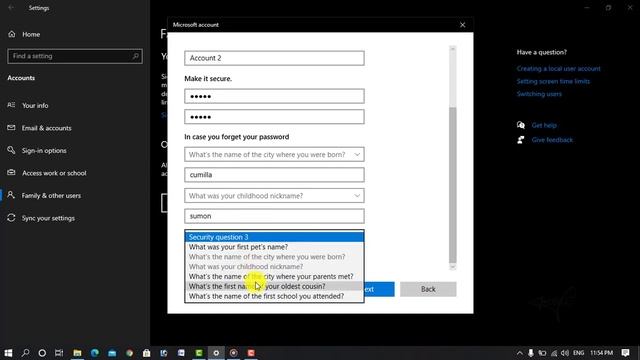The height and width of the screenshot is (360, 640).
Task: Click the first password field
Action: 274,96
